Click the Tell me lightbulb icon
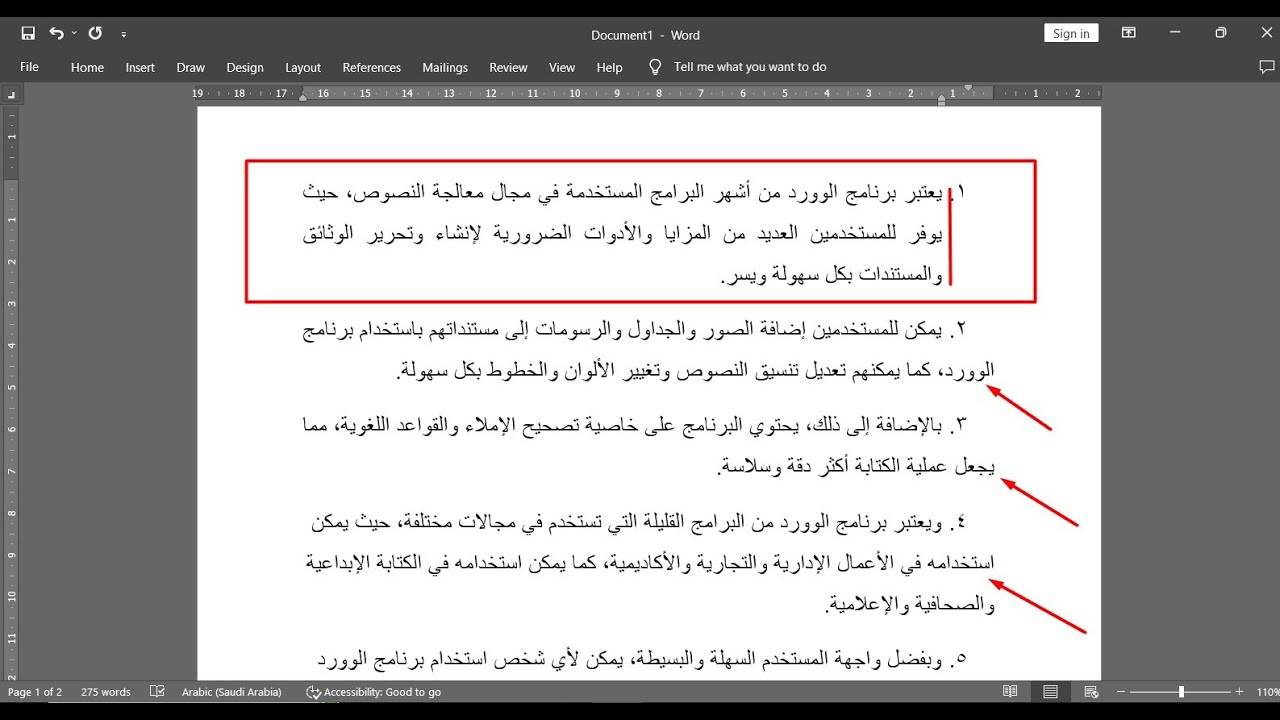 [x=655, y=67]
